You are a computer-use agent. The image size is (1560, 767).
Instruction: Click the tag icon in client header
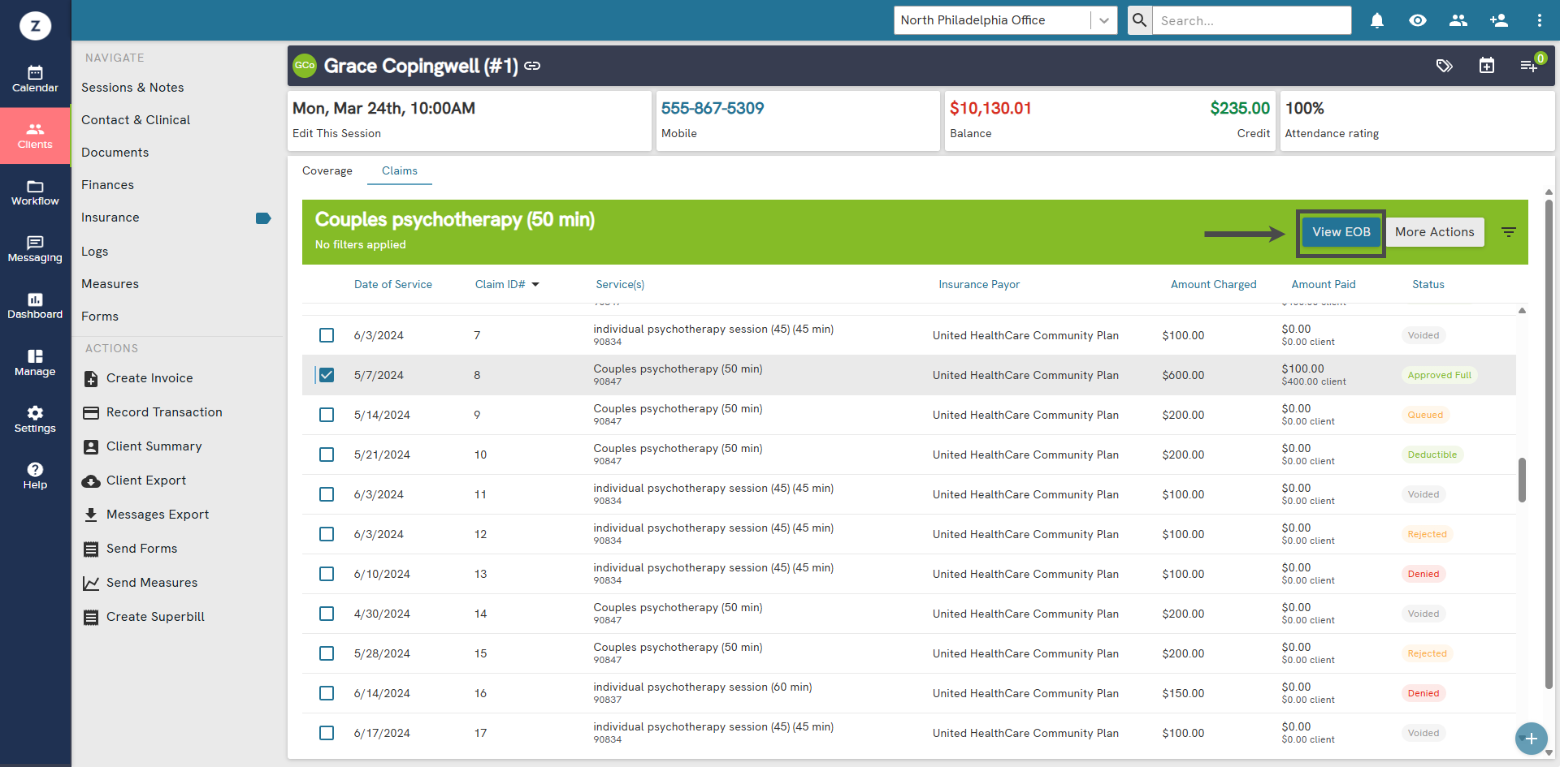tap(1444, 66)
